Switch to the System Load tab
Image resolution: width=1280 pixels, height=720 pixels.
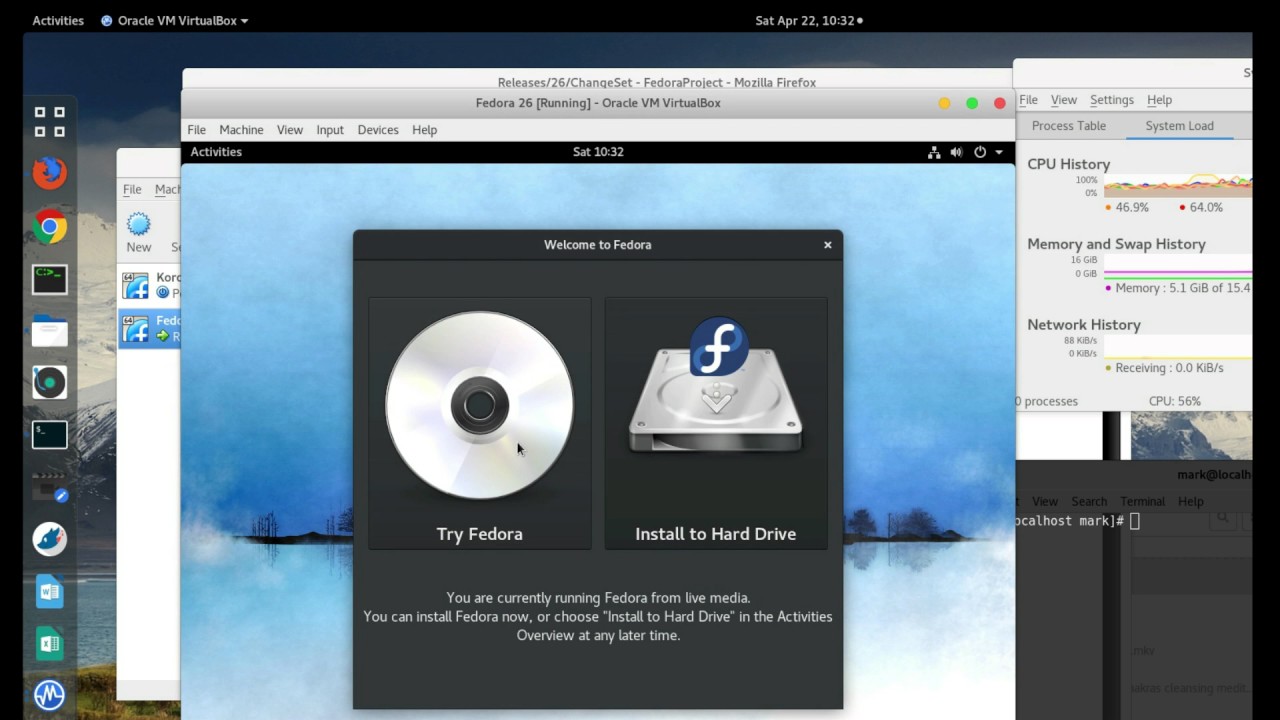tap(1180, 126)
